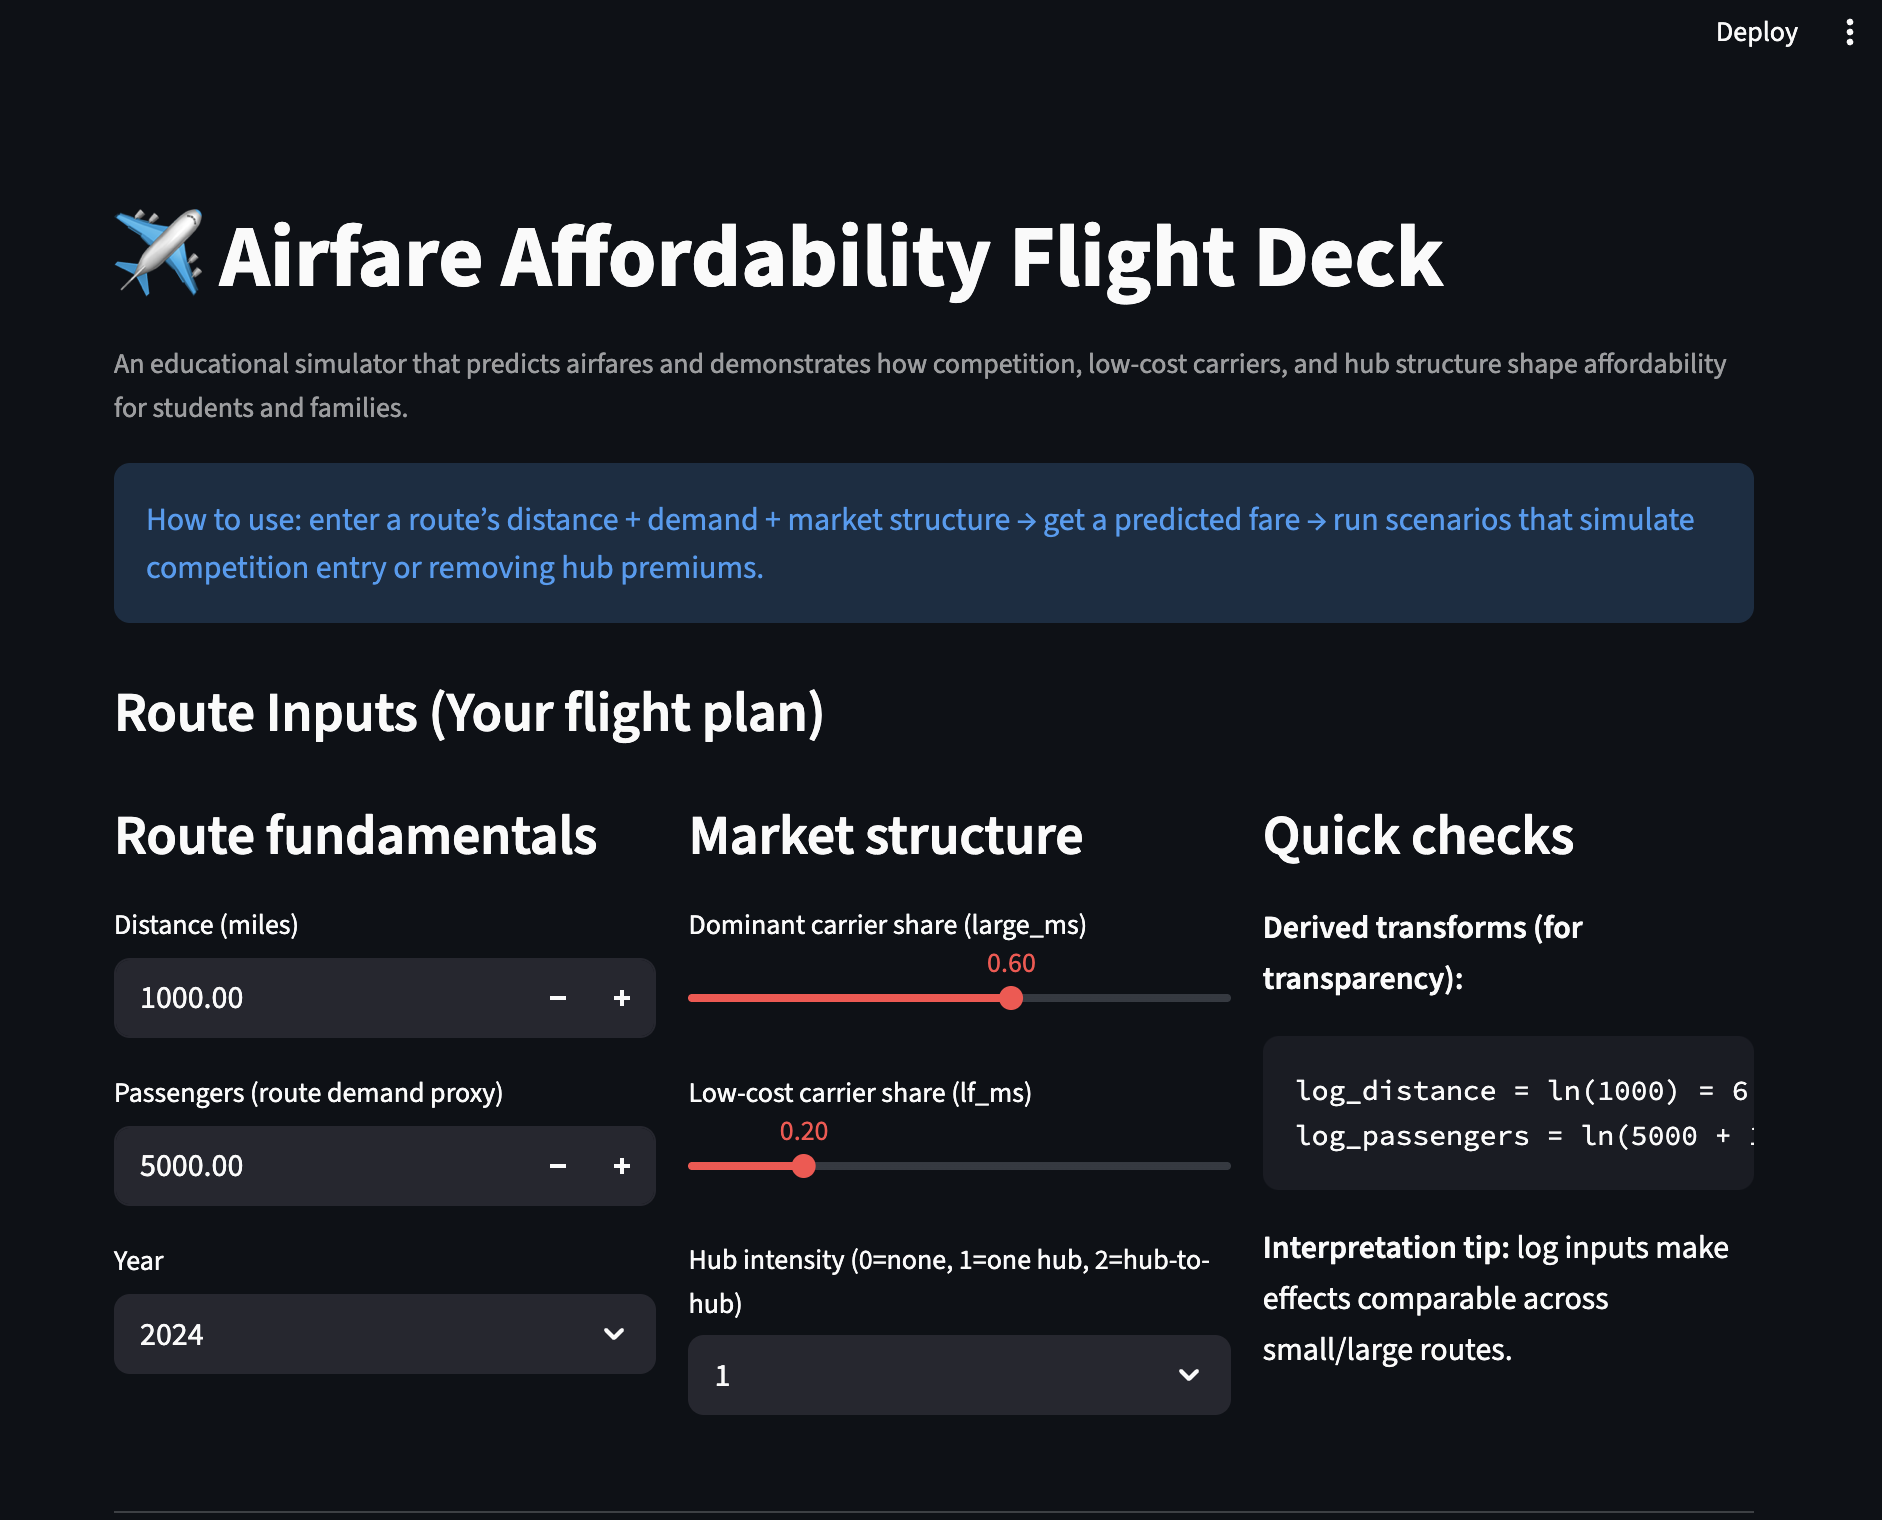Click the Deploy button
Viewport: 1882px width, 1520px height.
[x=1756, y=33]
